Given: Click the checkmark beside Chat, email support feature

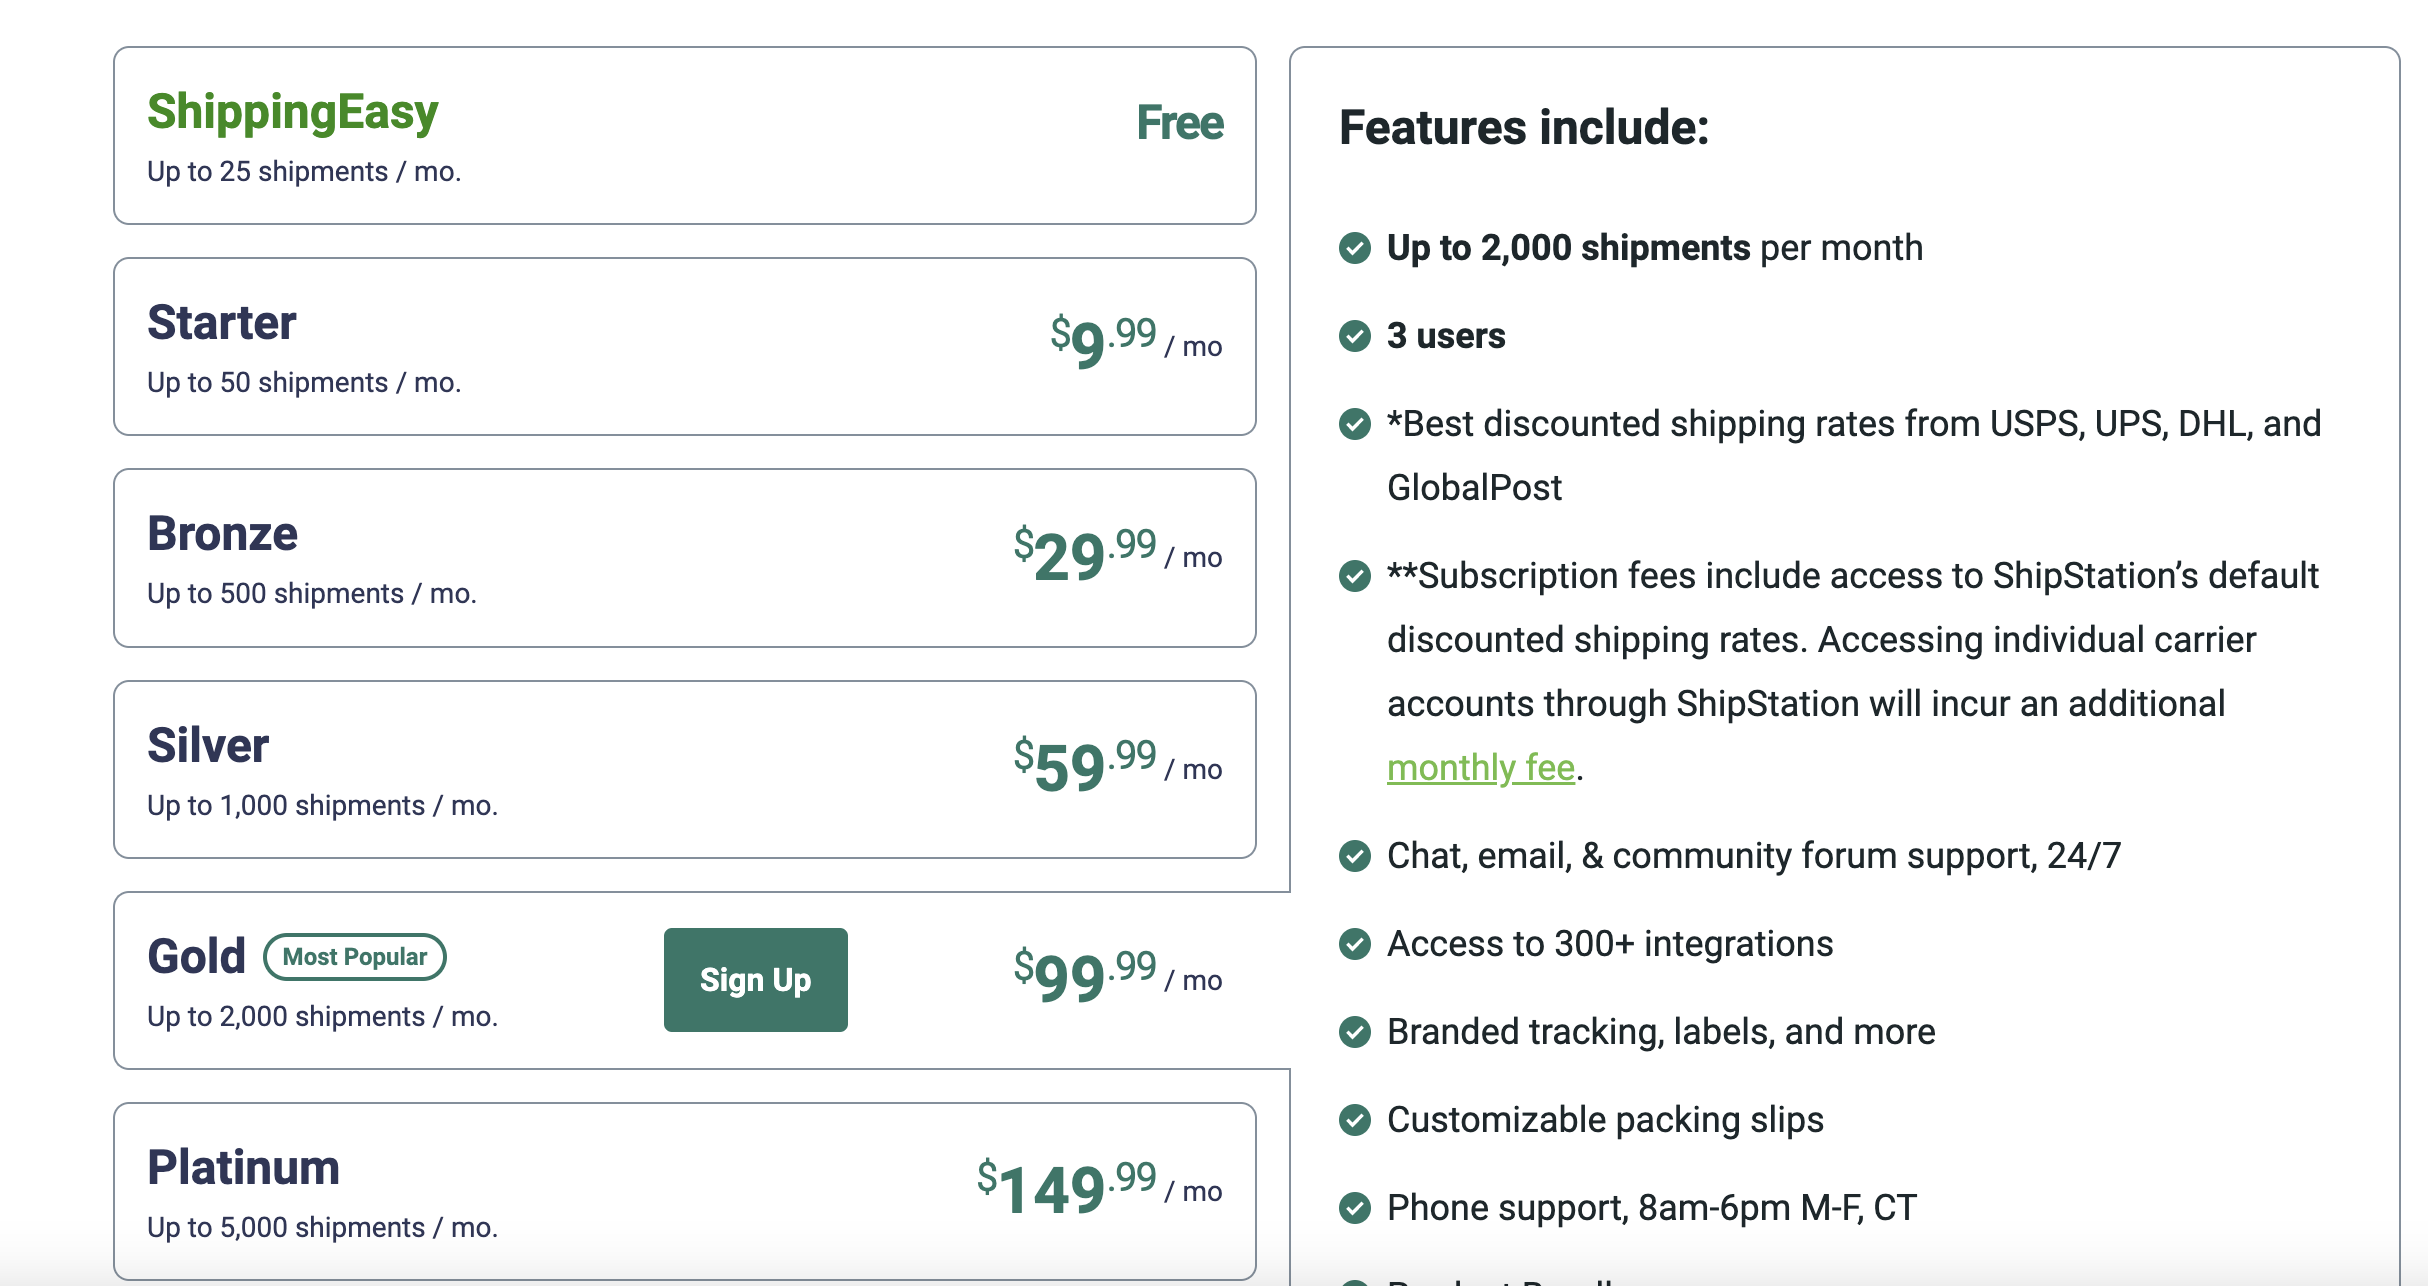Looking at the screenshot, I should (1355, 855).
